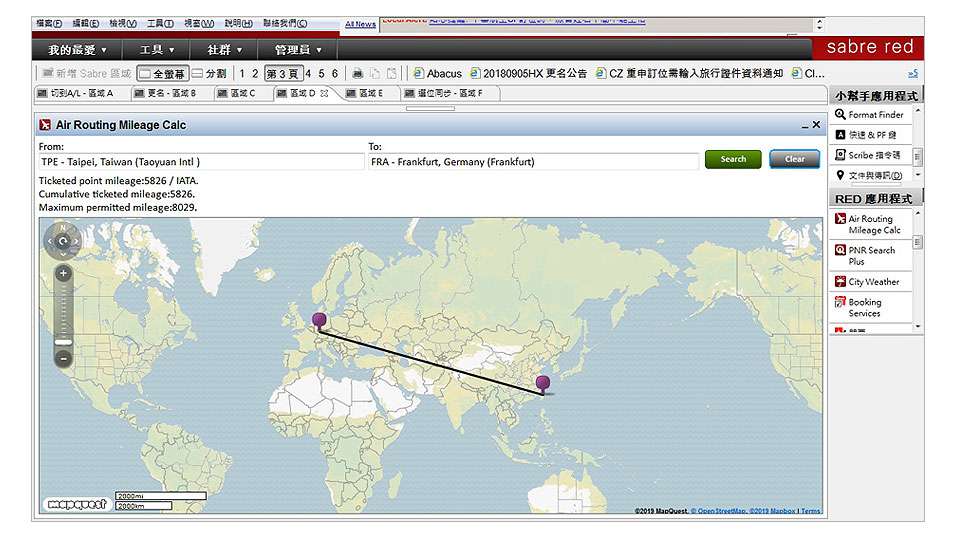Screen dimensions: 953x538
Task: Launch Air Routing Mileage Calc from sidebar
Action: 869,224
